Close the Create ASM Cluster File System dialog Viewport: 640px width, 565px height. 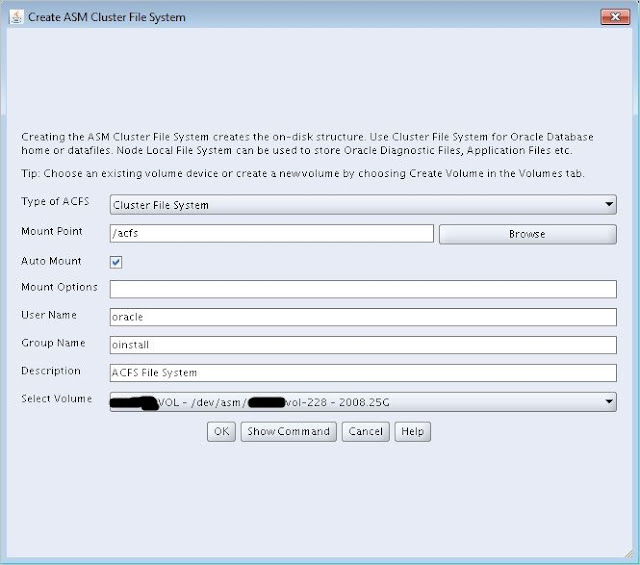pos(615,17)
